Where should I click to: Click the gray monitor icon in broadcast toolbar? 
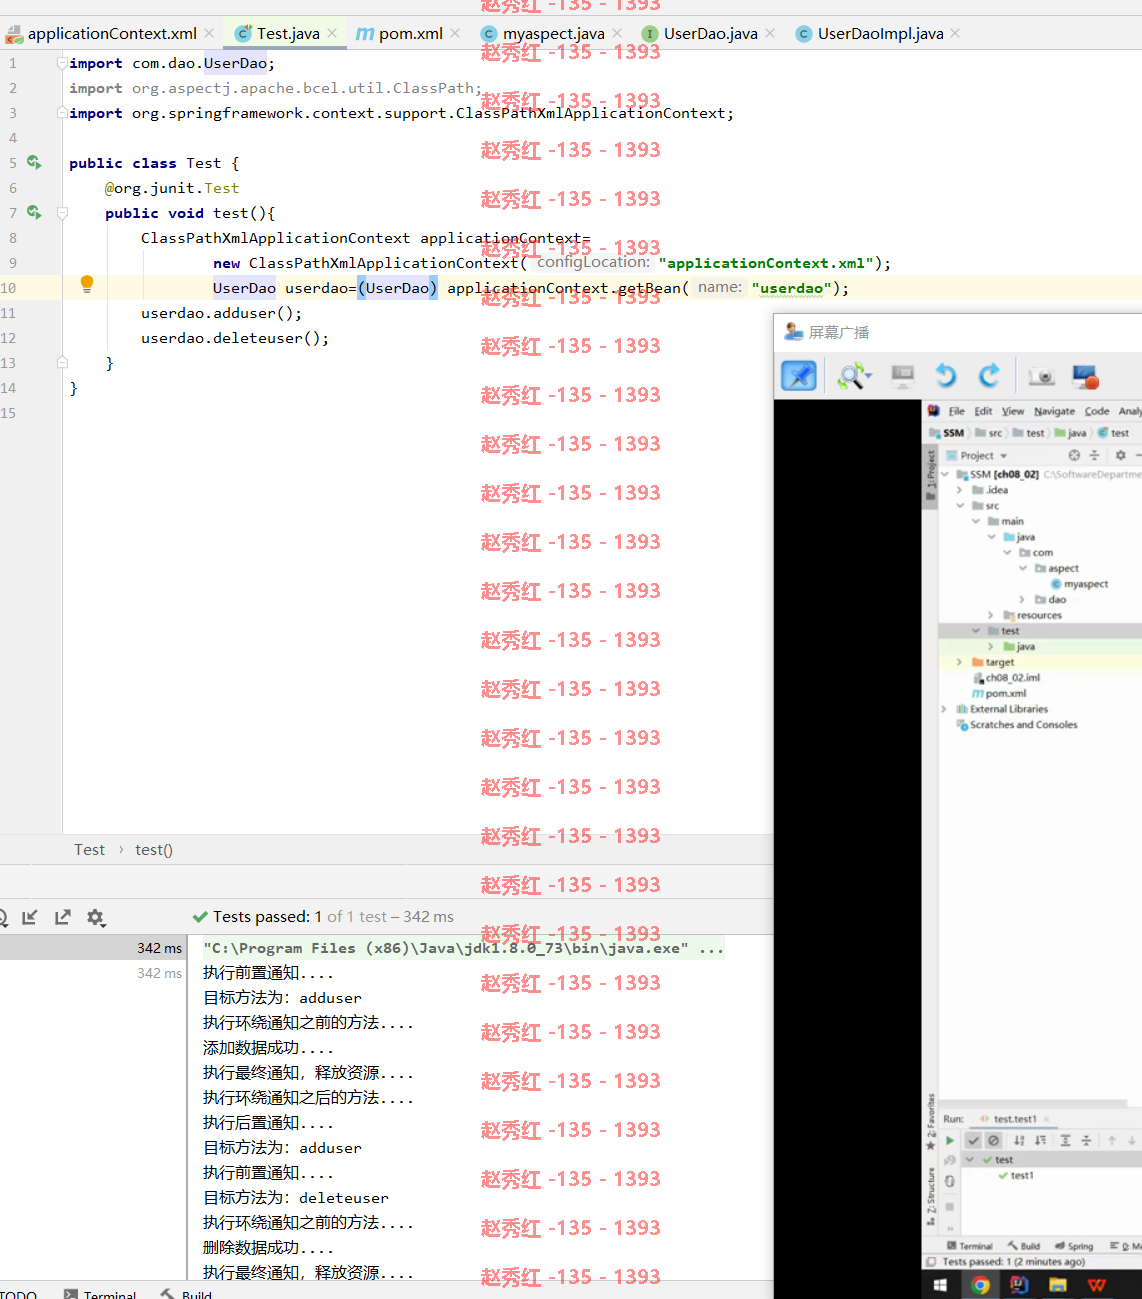(x=903, y=376)
